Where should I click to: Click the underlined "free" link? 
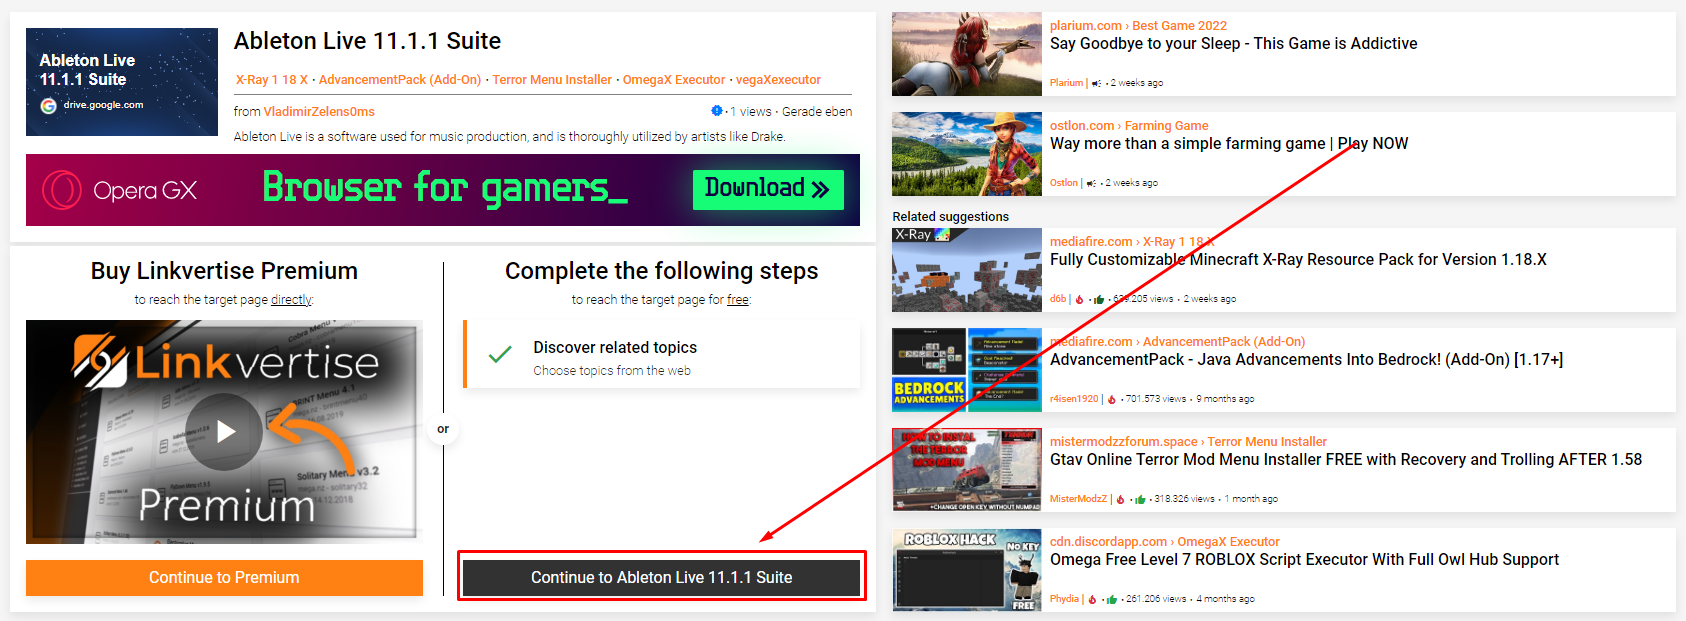738,300
